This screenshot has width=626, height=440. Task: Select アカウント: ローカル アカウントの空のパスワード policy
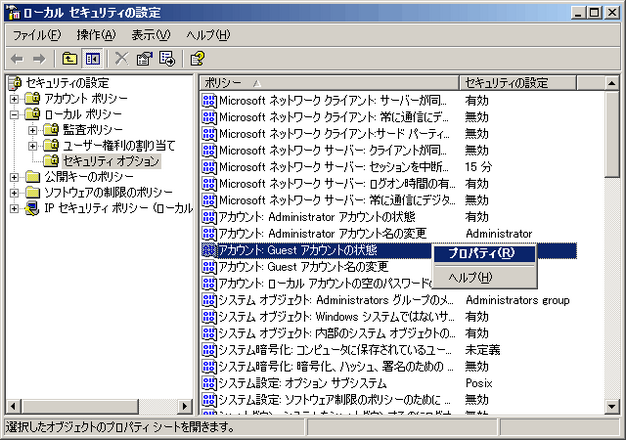click(325, 283)
